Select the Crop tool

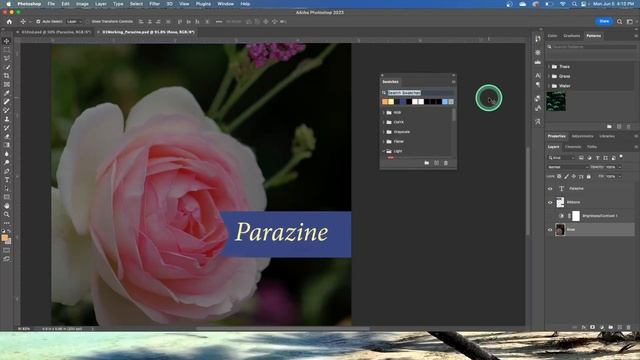(x=7, y=76)
